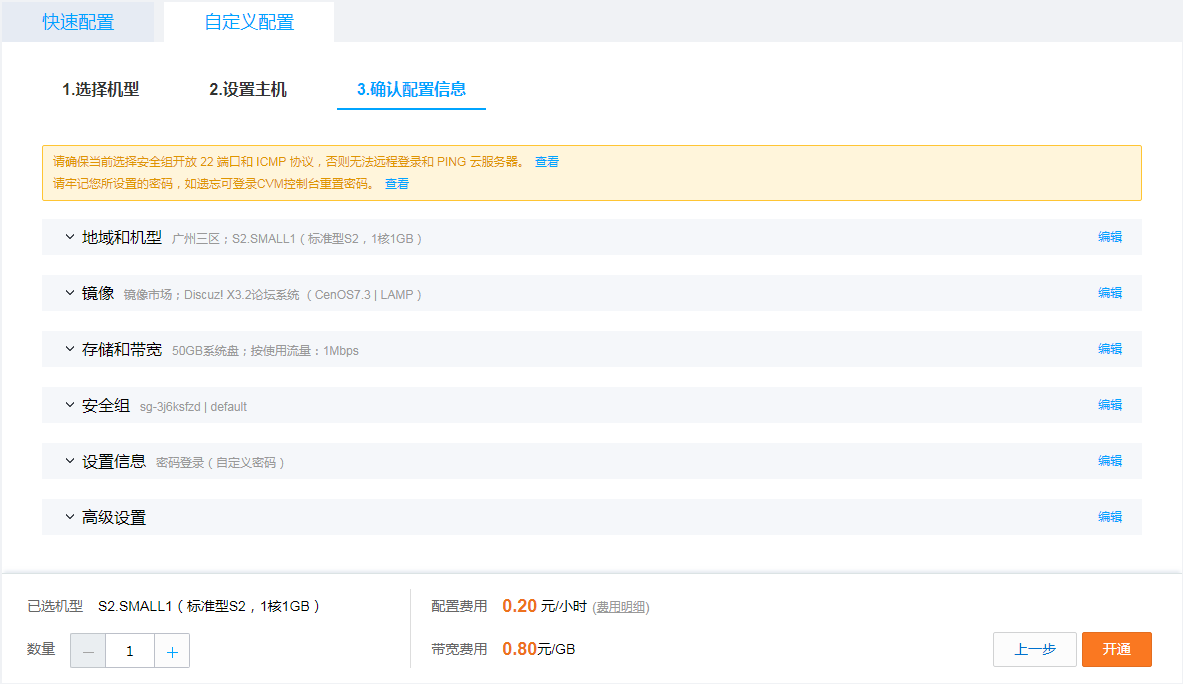This screenshot has width=1183, height=684.
Task: Increase quantity with the plus button
Action: (x=172, y=651)
